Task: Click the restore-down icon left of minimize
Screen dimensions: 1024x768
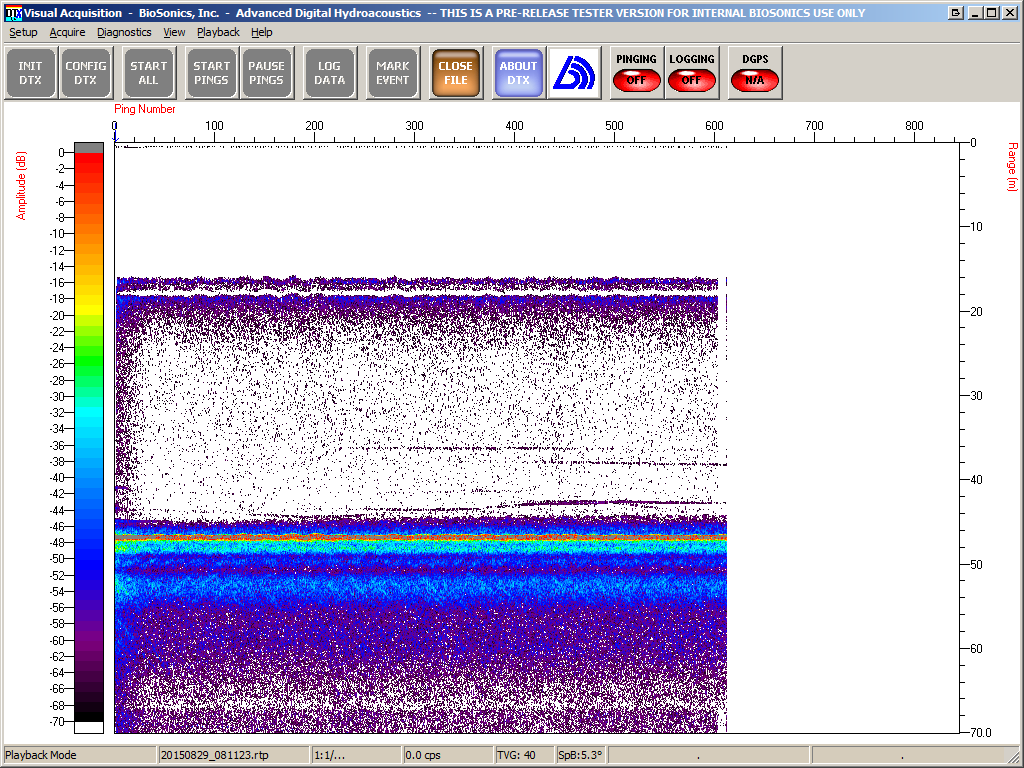Action: pos(955,13)
